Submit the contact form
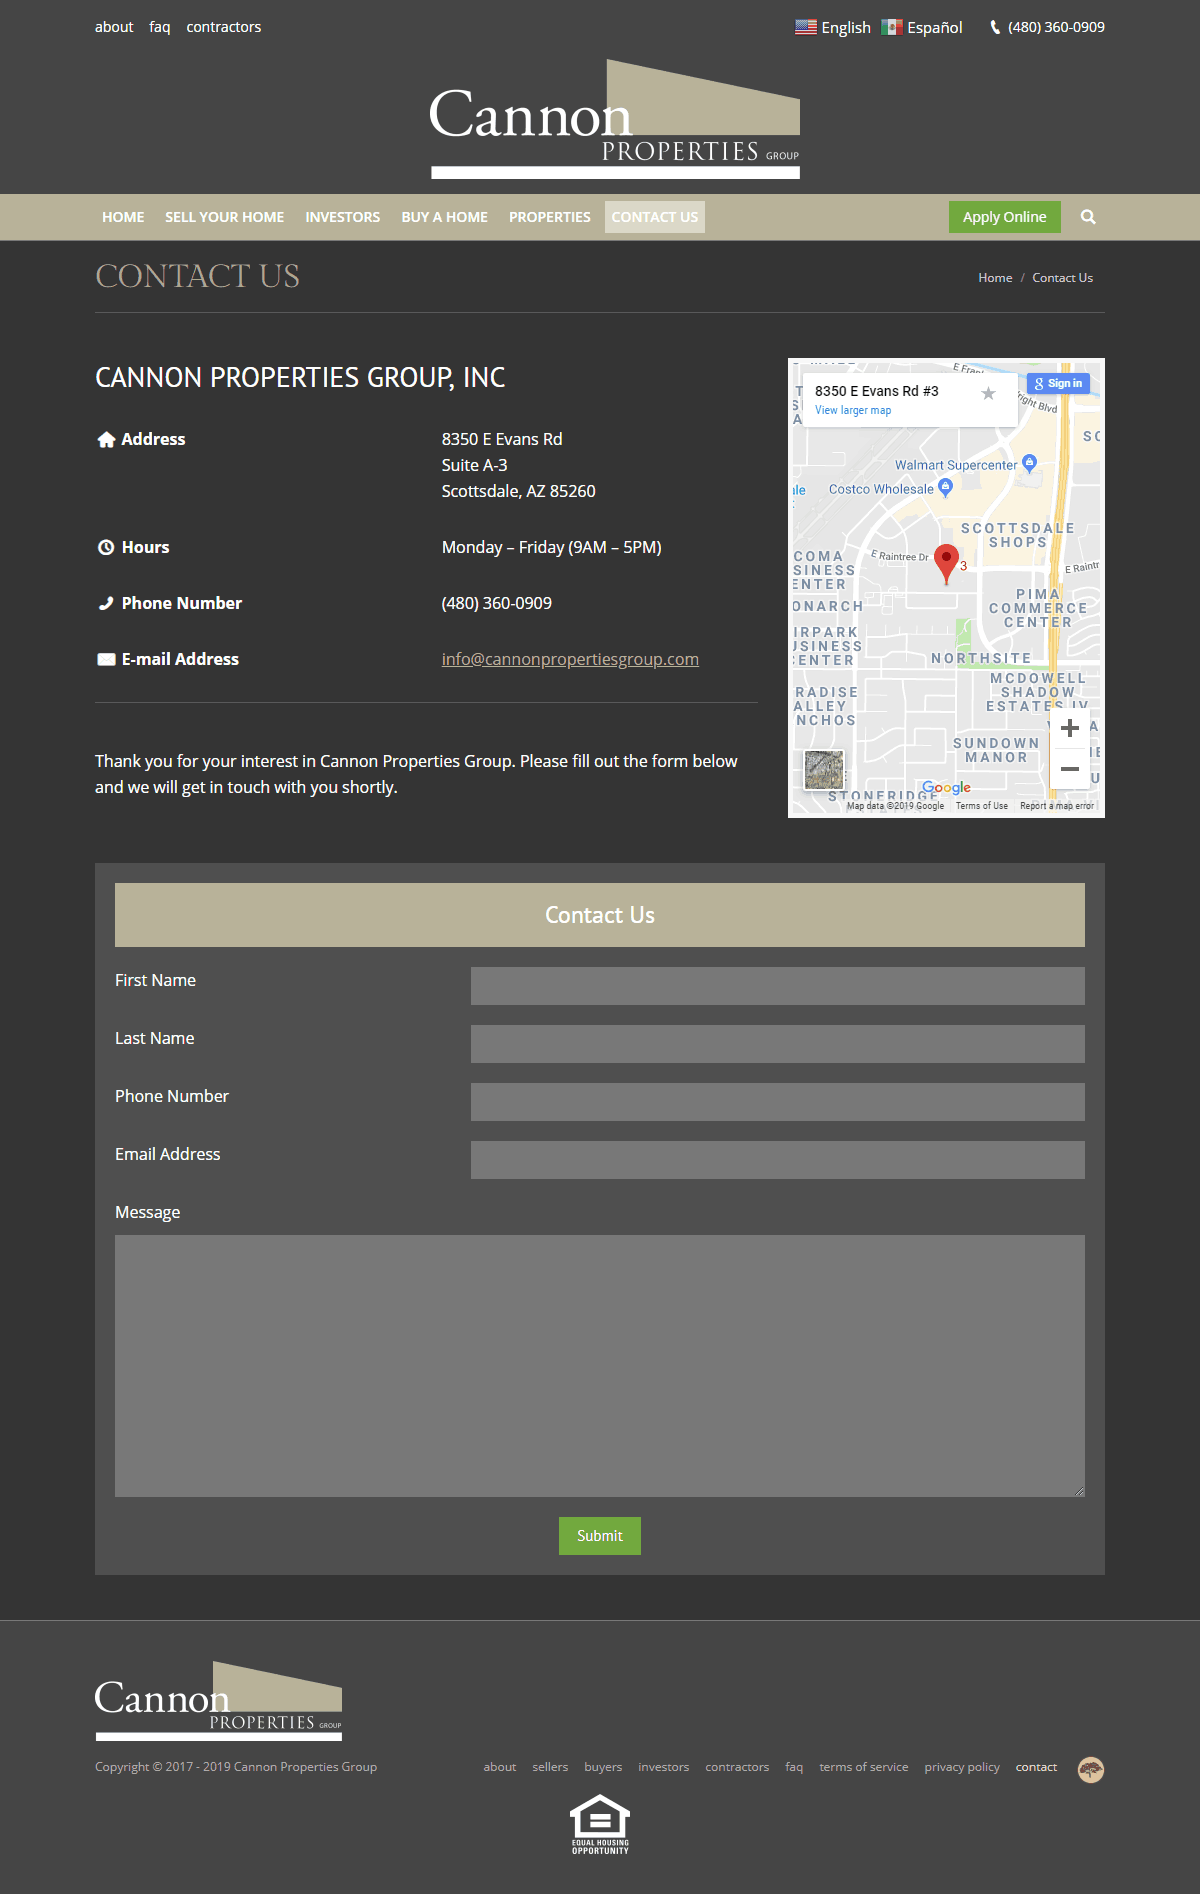The width and height of the screenshot is (1200, 1894). [600, 1536]
